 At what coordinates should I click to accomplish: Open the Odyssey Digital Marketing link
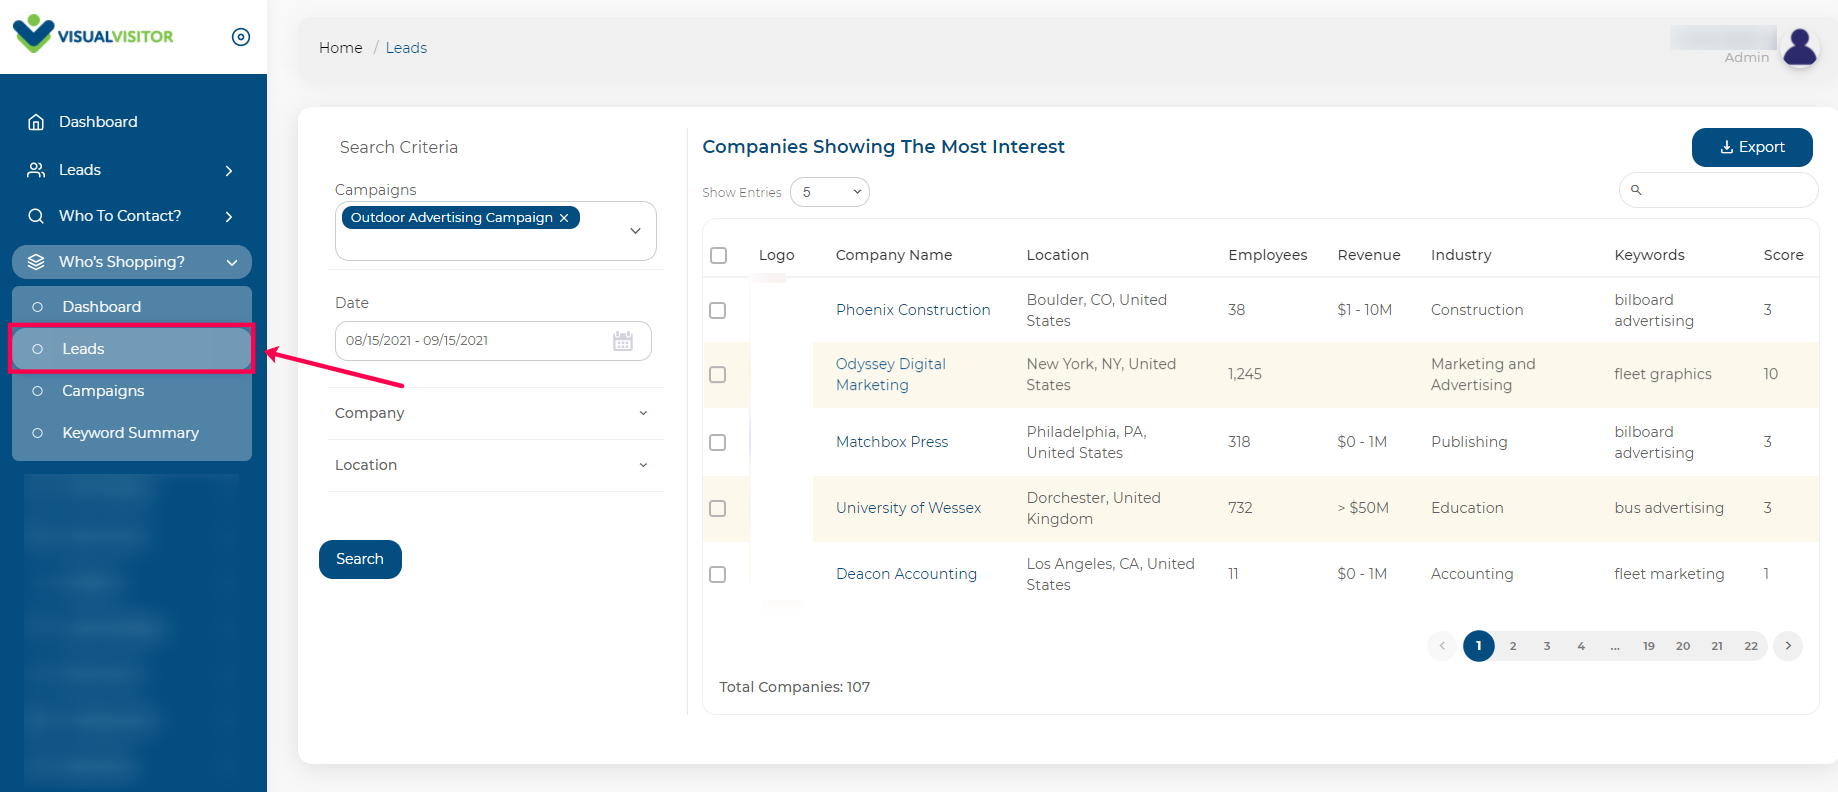point(891,374)
